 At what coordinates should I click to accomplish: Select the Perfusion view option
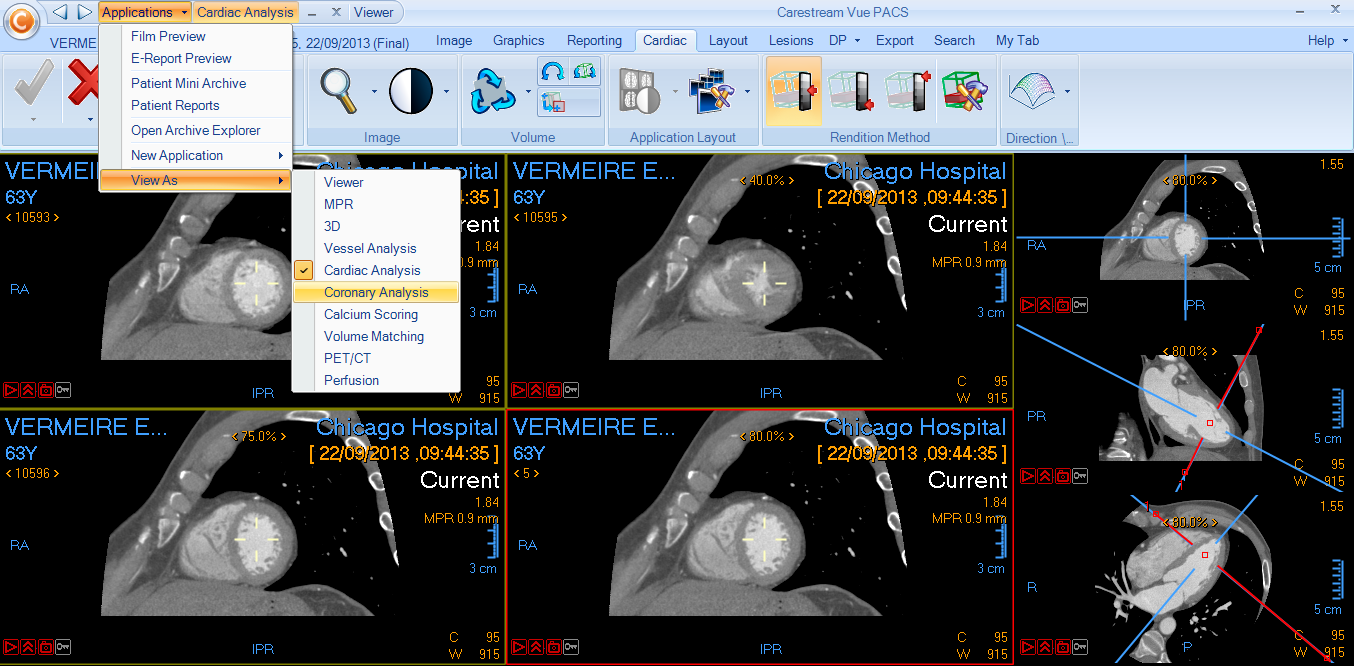tap(376, 380)
